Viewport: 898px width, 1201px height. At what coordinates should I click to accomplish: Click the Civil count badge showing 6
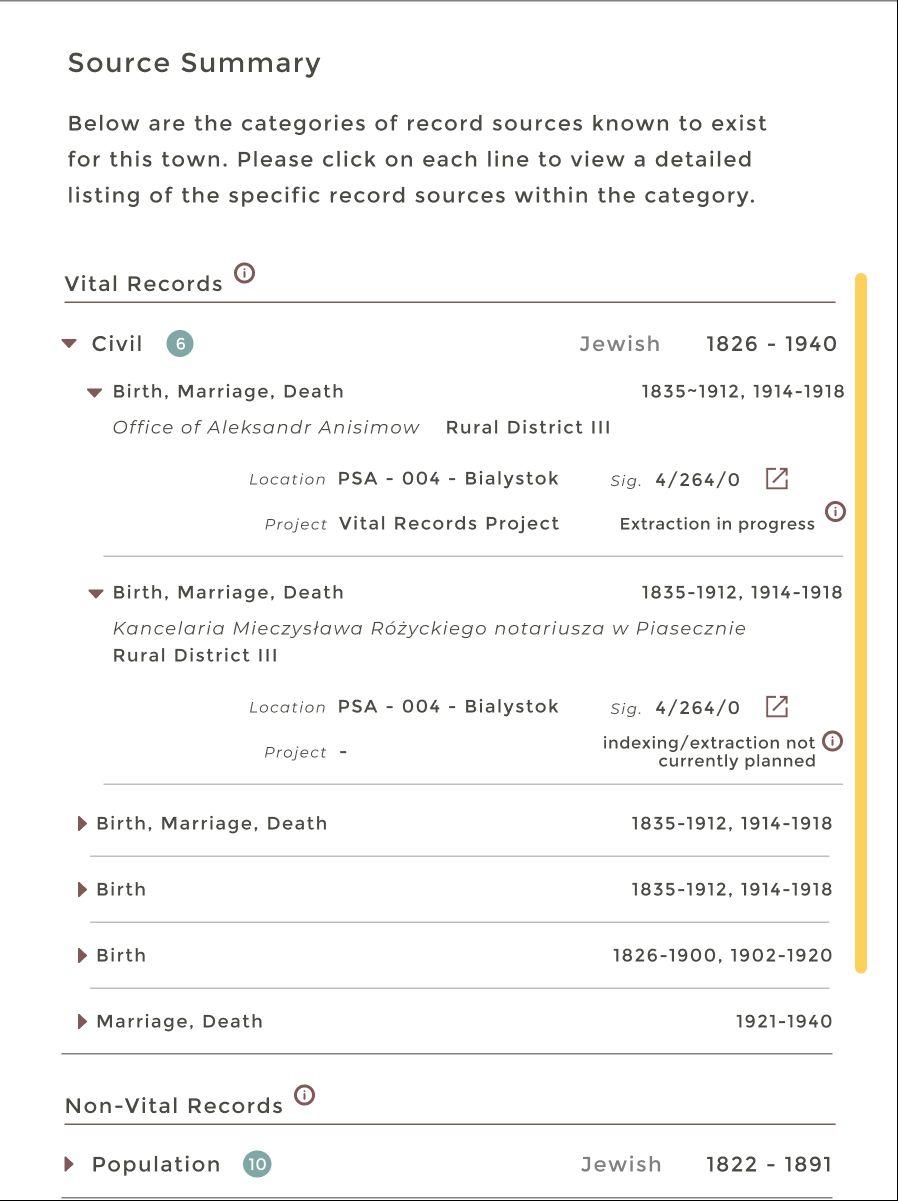click(x=180, y=344)
